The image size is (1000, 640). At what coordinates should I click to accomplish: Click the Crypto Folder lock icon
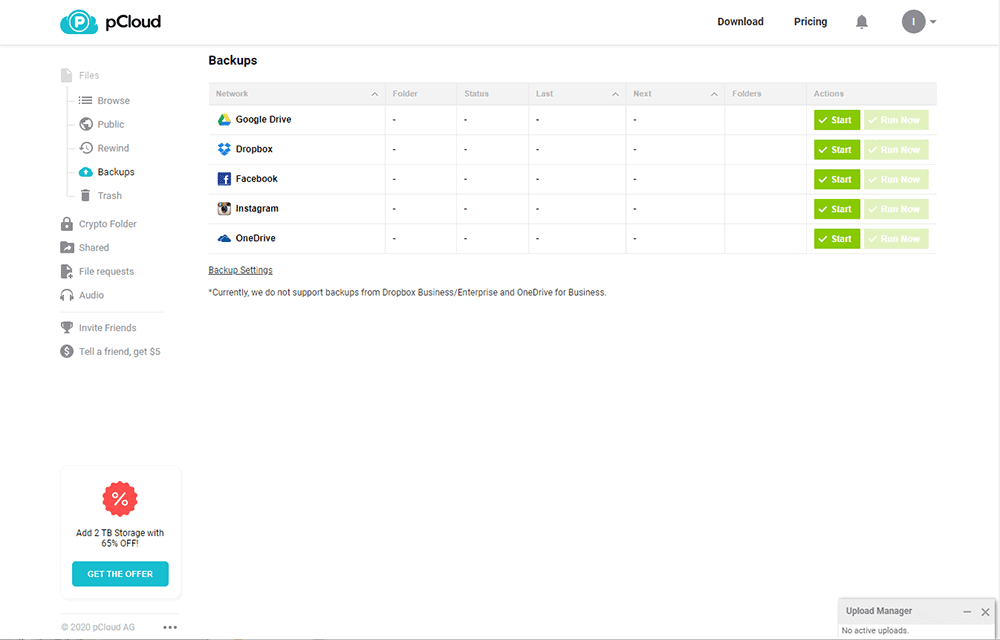tap(67, 224)
